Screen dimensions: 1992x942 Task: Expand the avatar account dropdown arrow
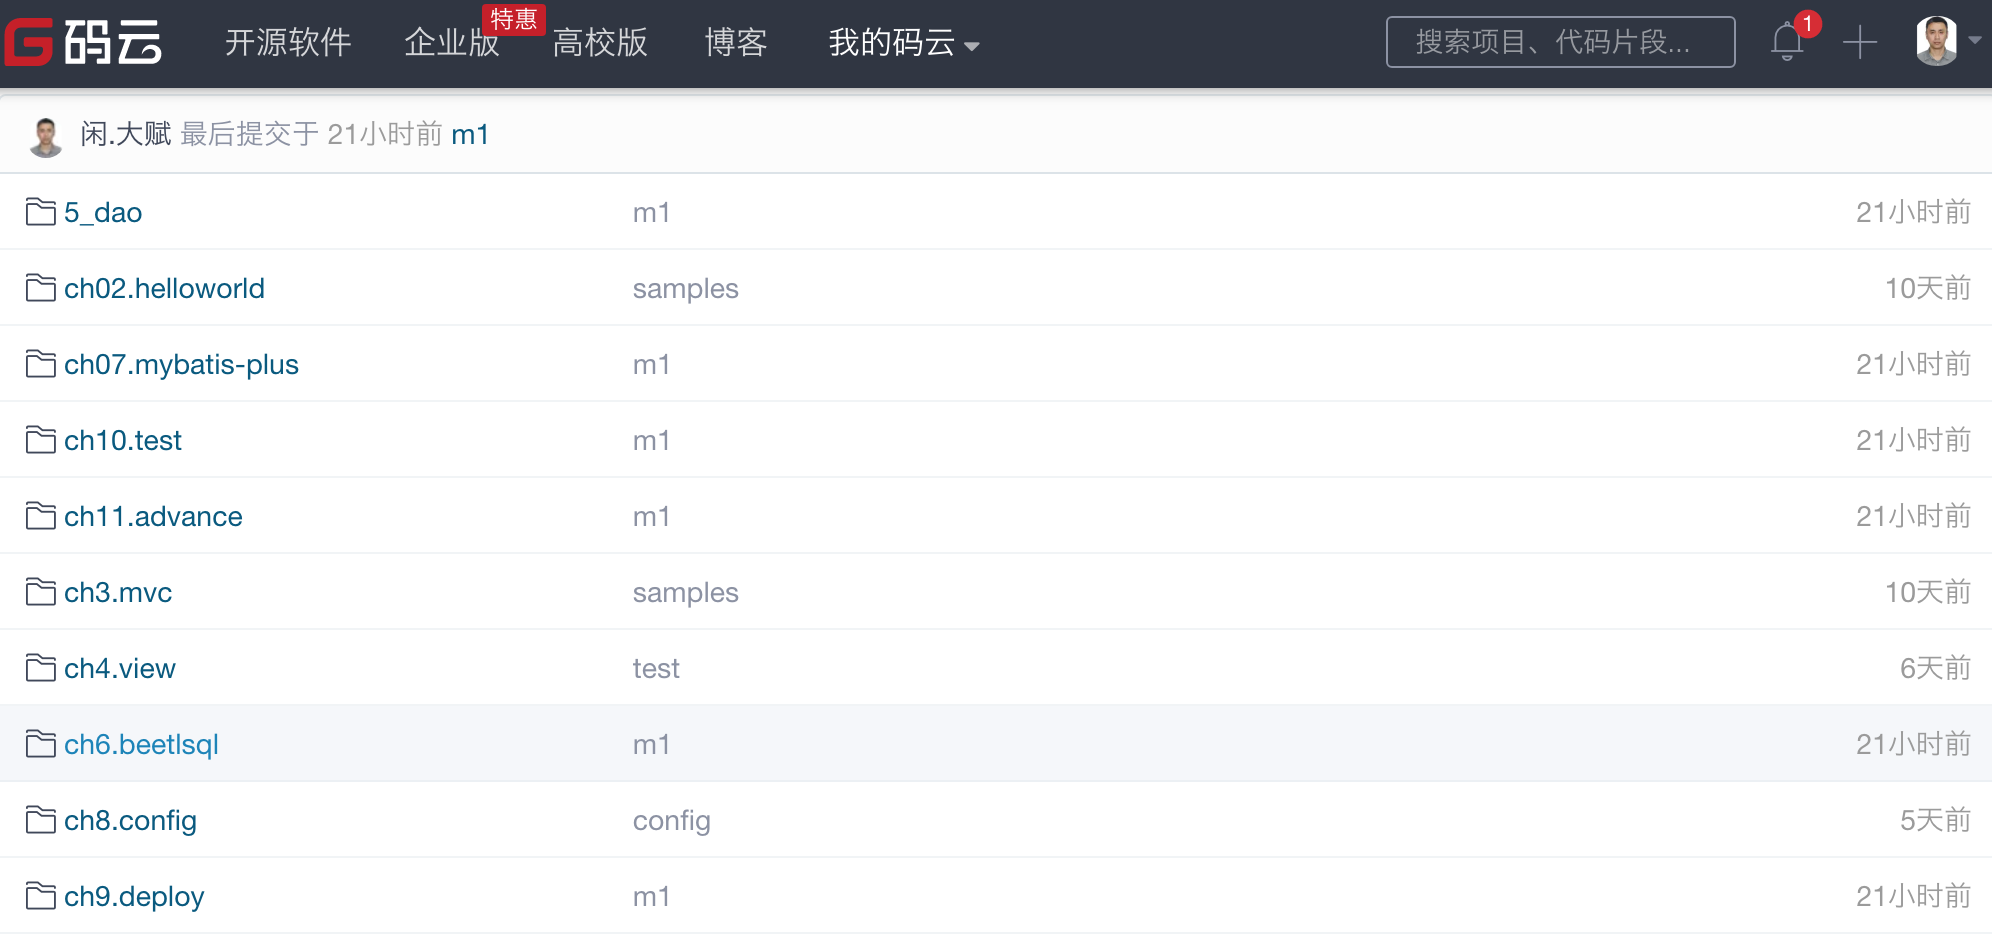[x=1976, y=41]
